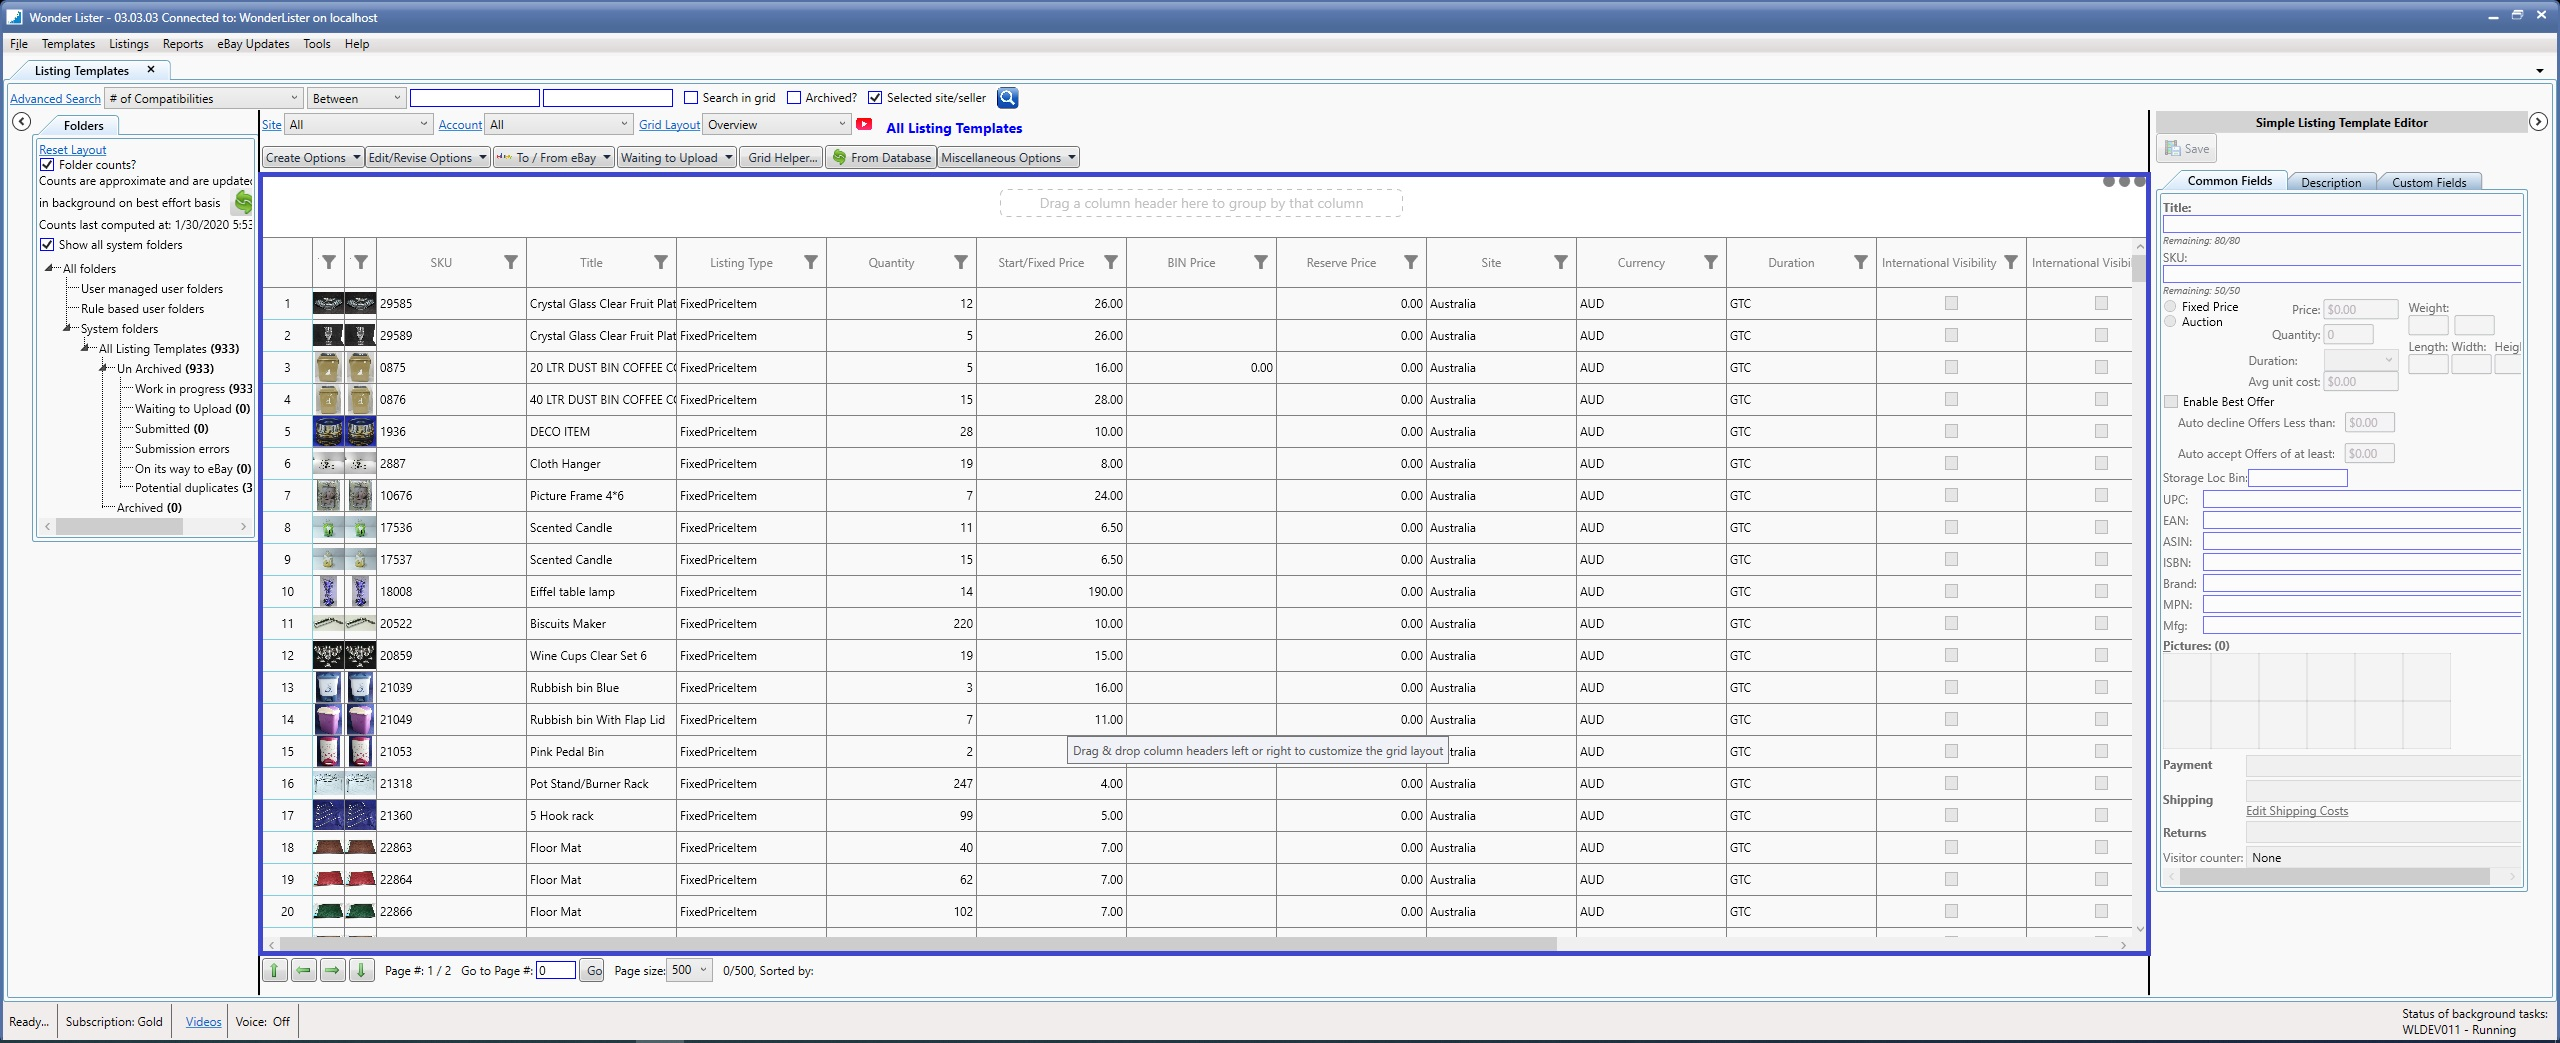Open the Tools menu
This screenshot has height=1043, width=2560.
pyautogui.click(x=317, y=44)
